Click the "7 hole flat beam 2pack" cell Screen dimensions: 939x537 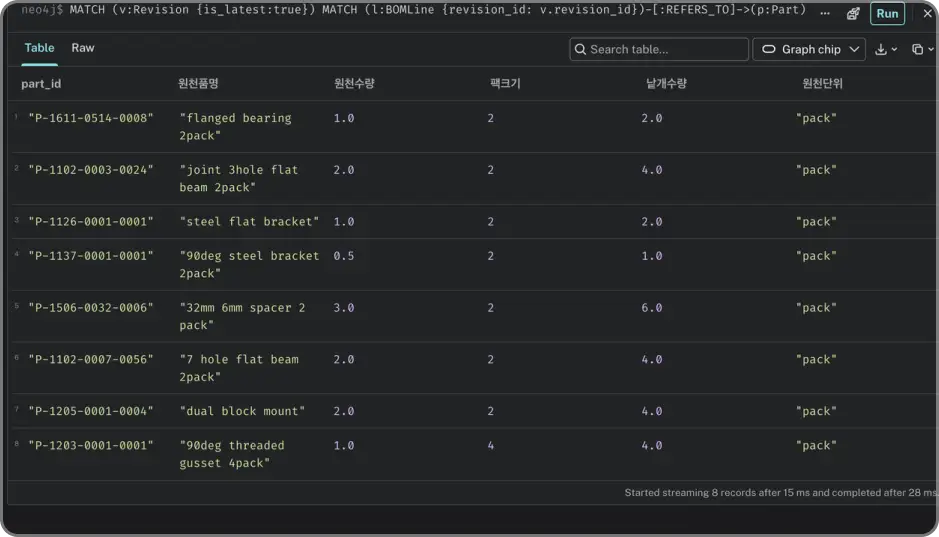tap(239, 368)
